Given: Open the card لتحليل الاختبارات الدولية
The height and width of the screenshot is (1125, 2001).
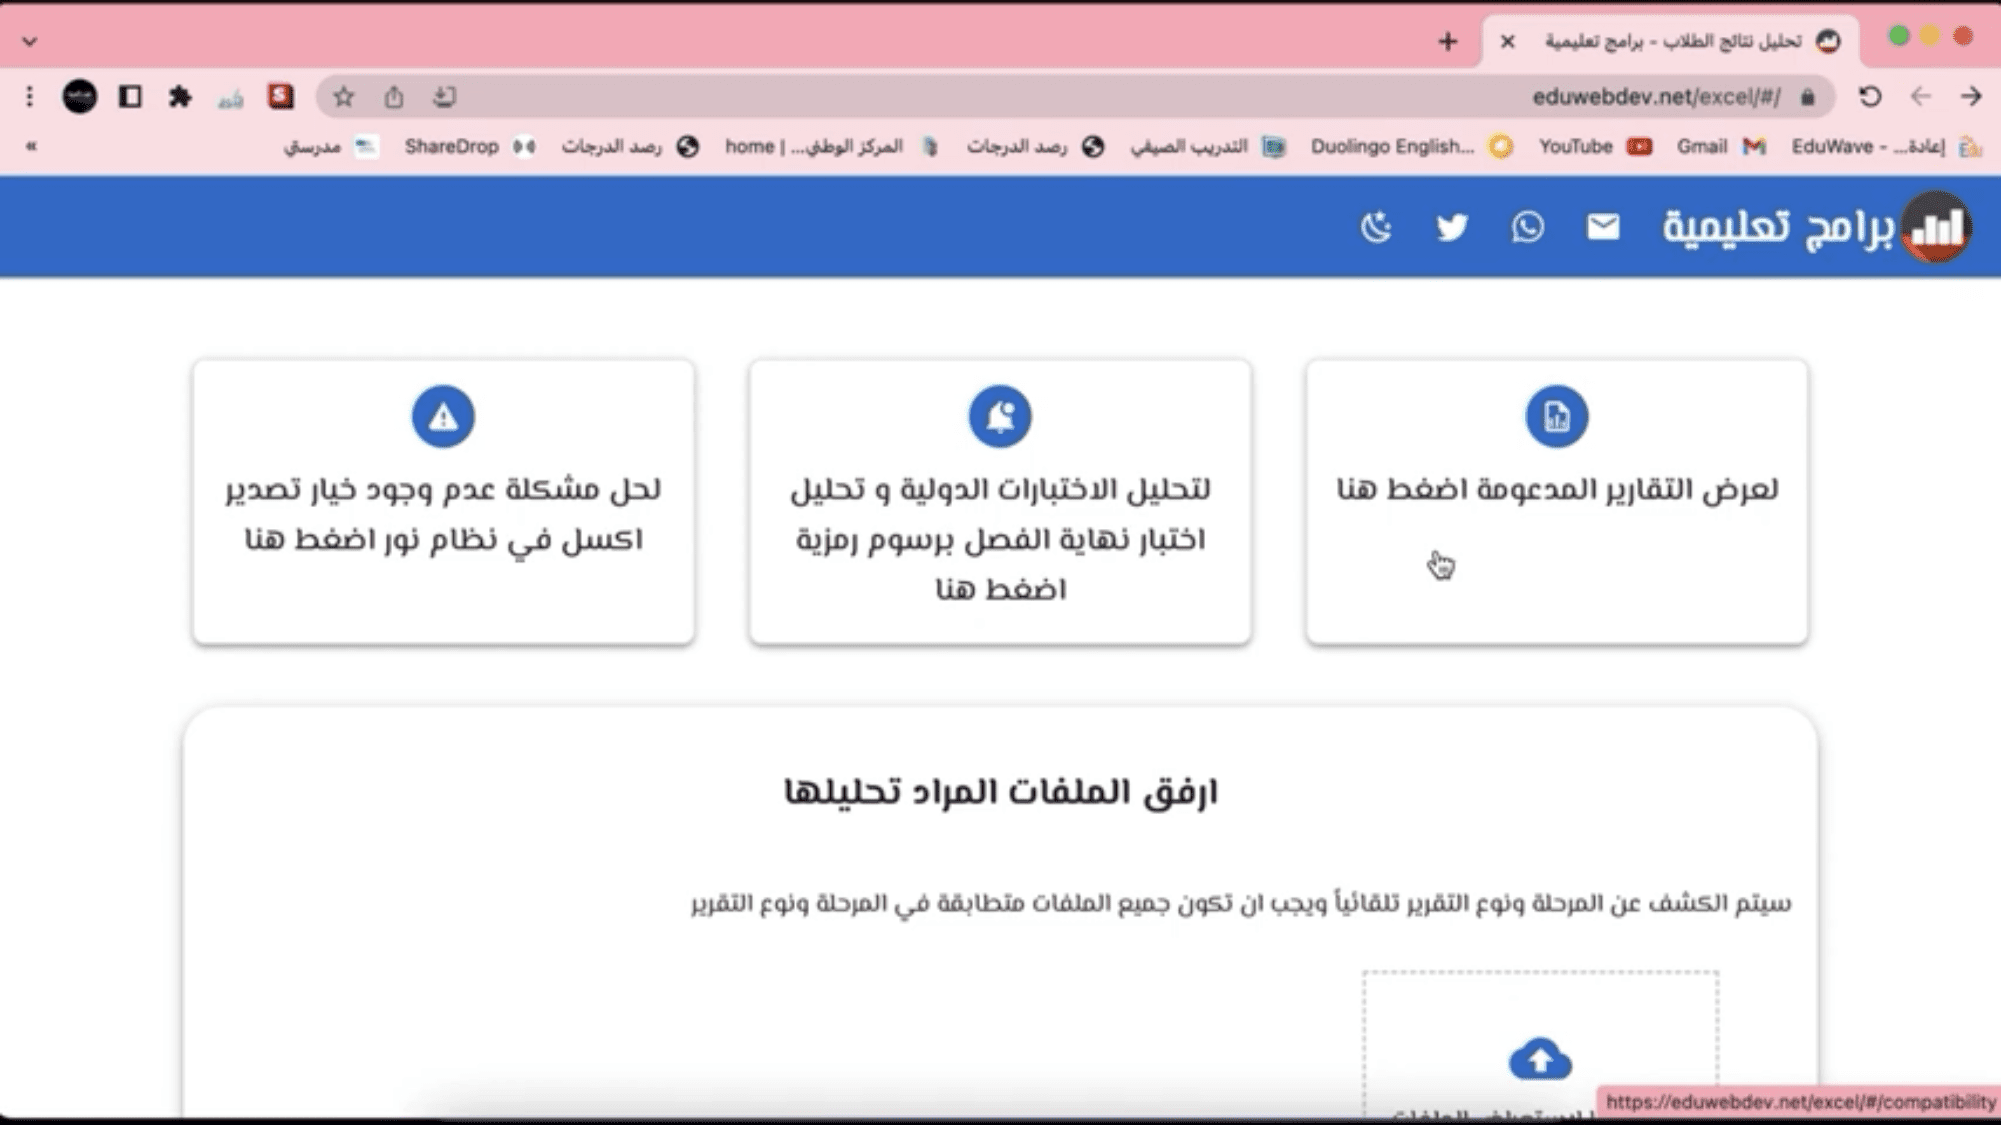Looking at the screenshot, I should tap(1000, 501).
